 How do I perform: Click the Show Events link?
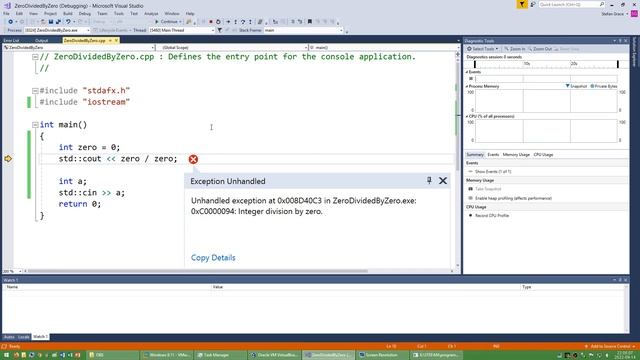pyautogui.click(x=493, y=172)
